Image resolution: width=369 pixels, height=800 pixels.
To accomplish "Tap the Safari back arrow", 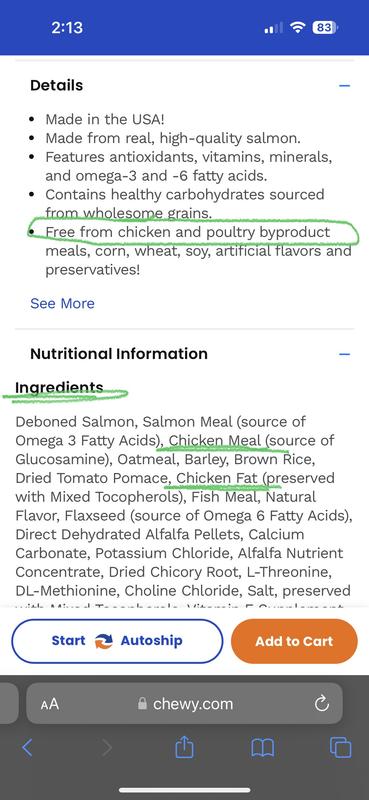I will pyautogui.click(x=27, y=748).
